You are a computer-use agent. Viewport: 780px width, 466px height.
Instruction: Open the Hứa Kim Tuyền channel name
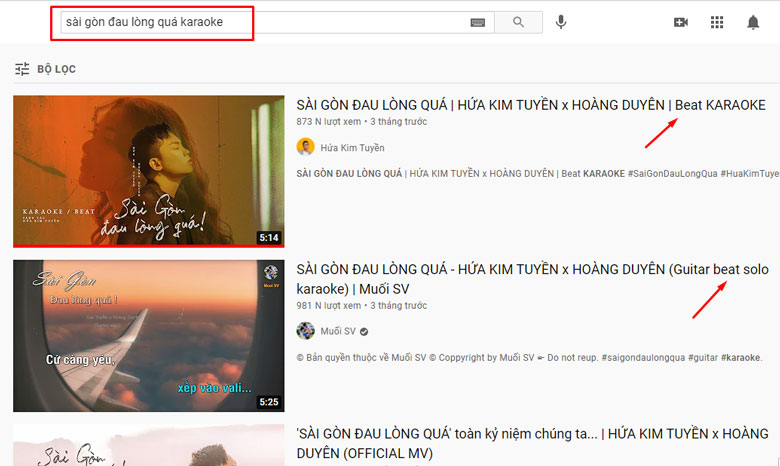[x=352, y=148]
